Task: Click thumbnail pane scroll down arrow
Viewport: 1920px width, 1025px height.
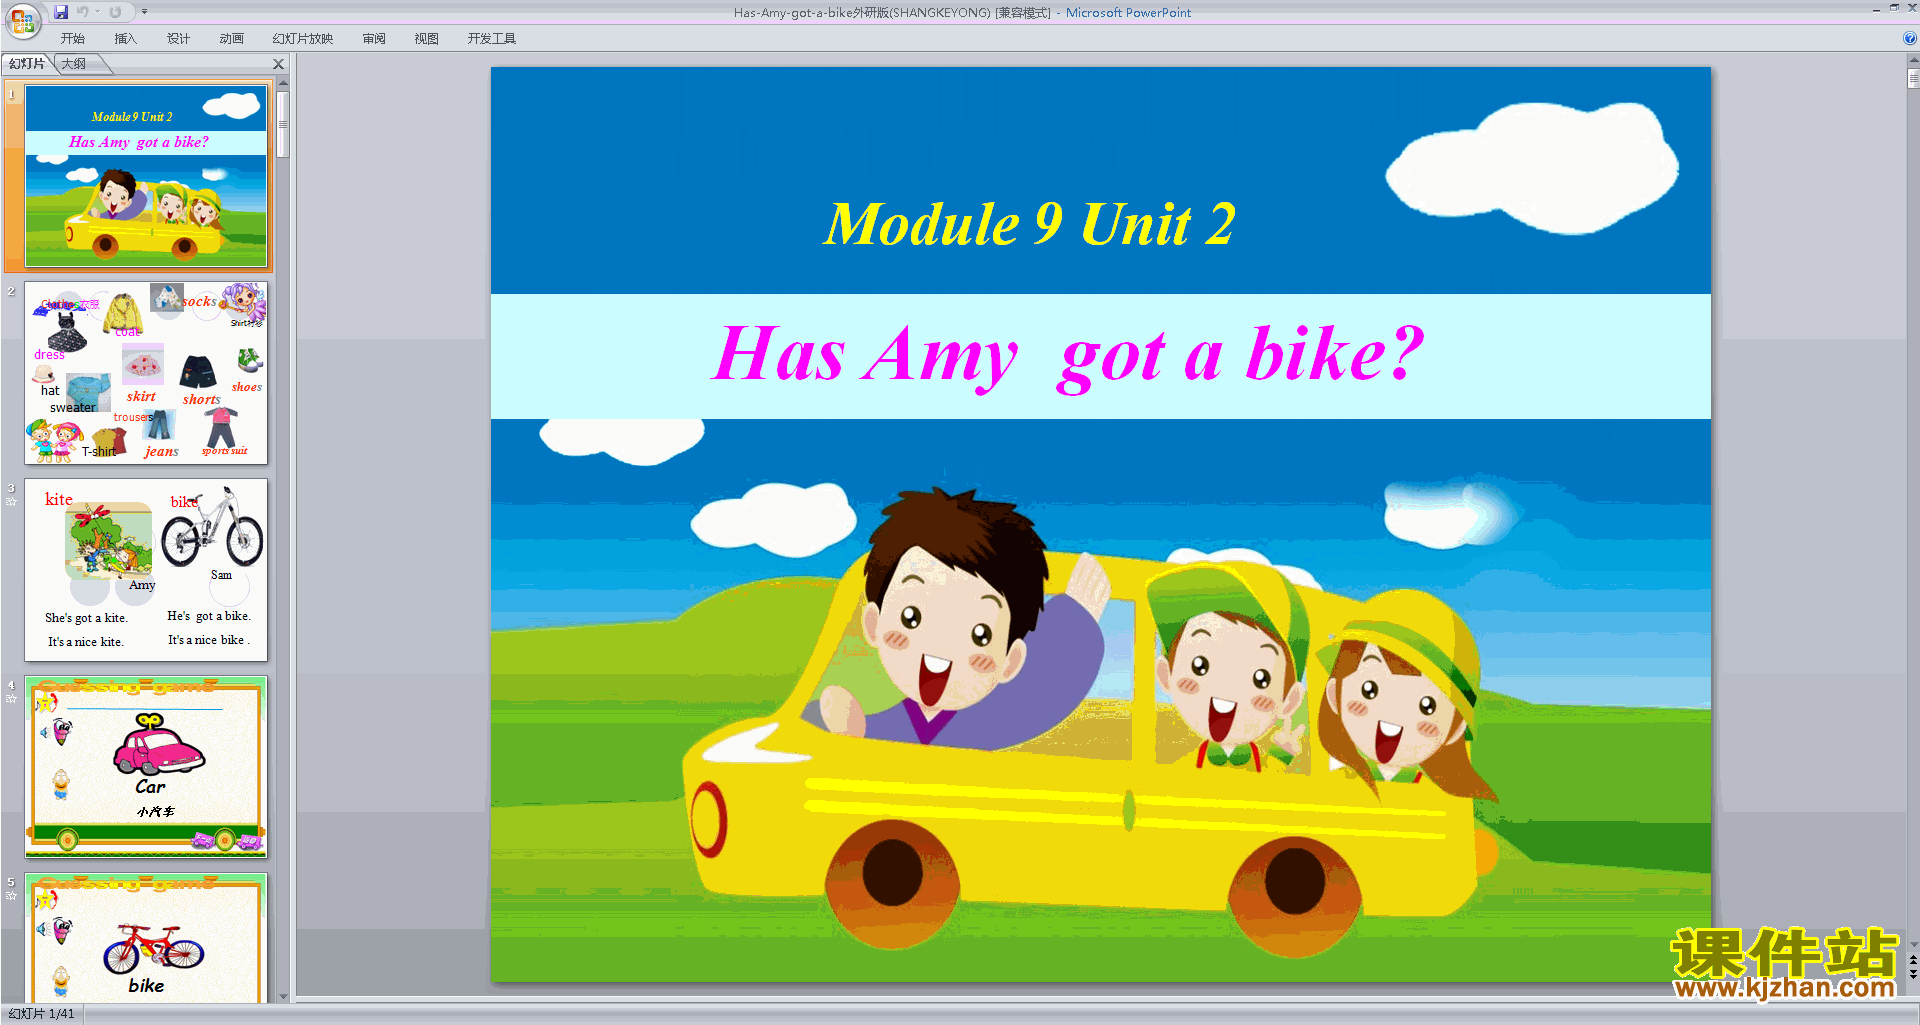Action: [x=283, y=997]
